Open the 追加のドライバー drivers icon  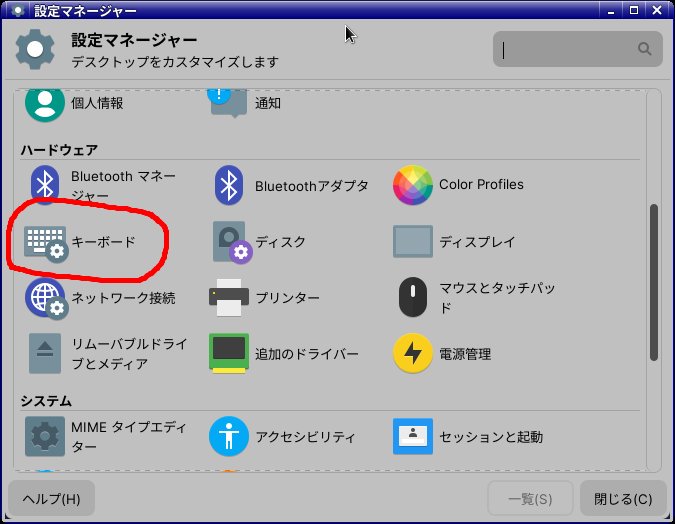[x=229, y=353]
